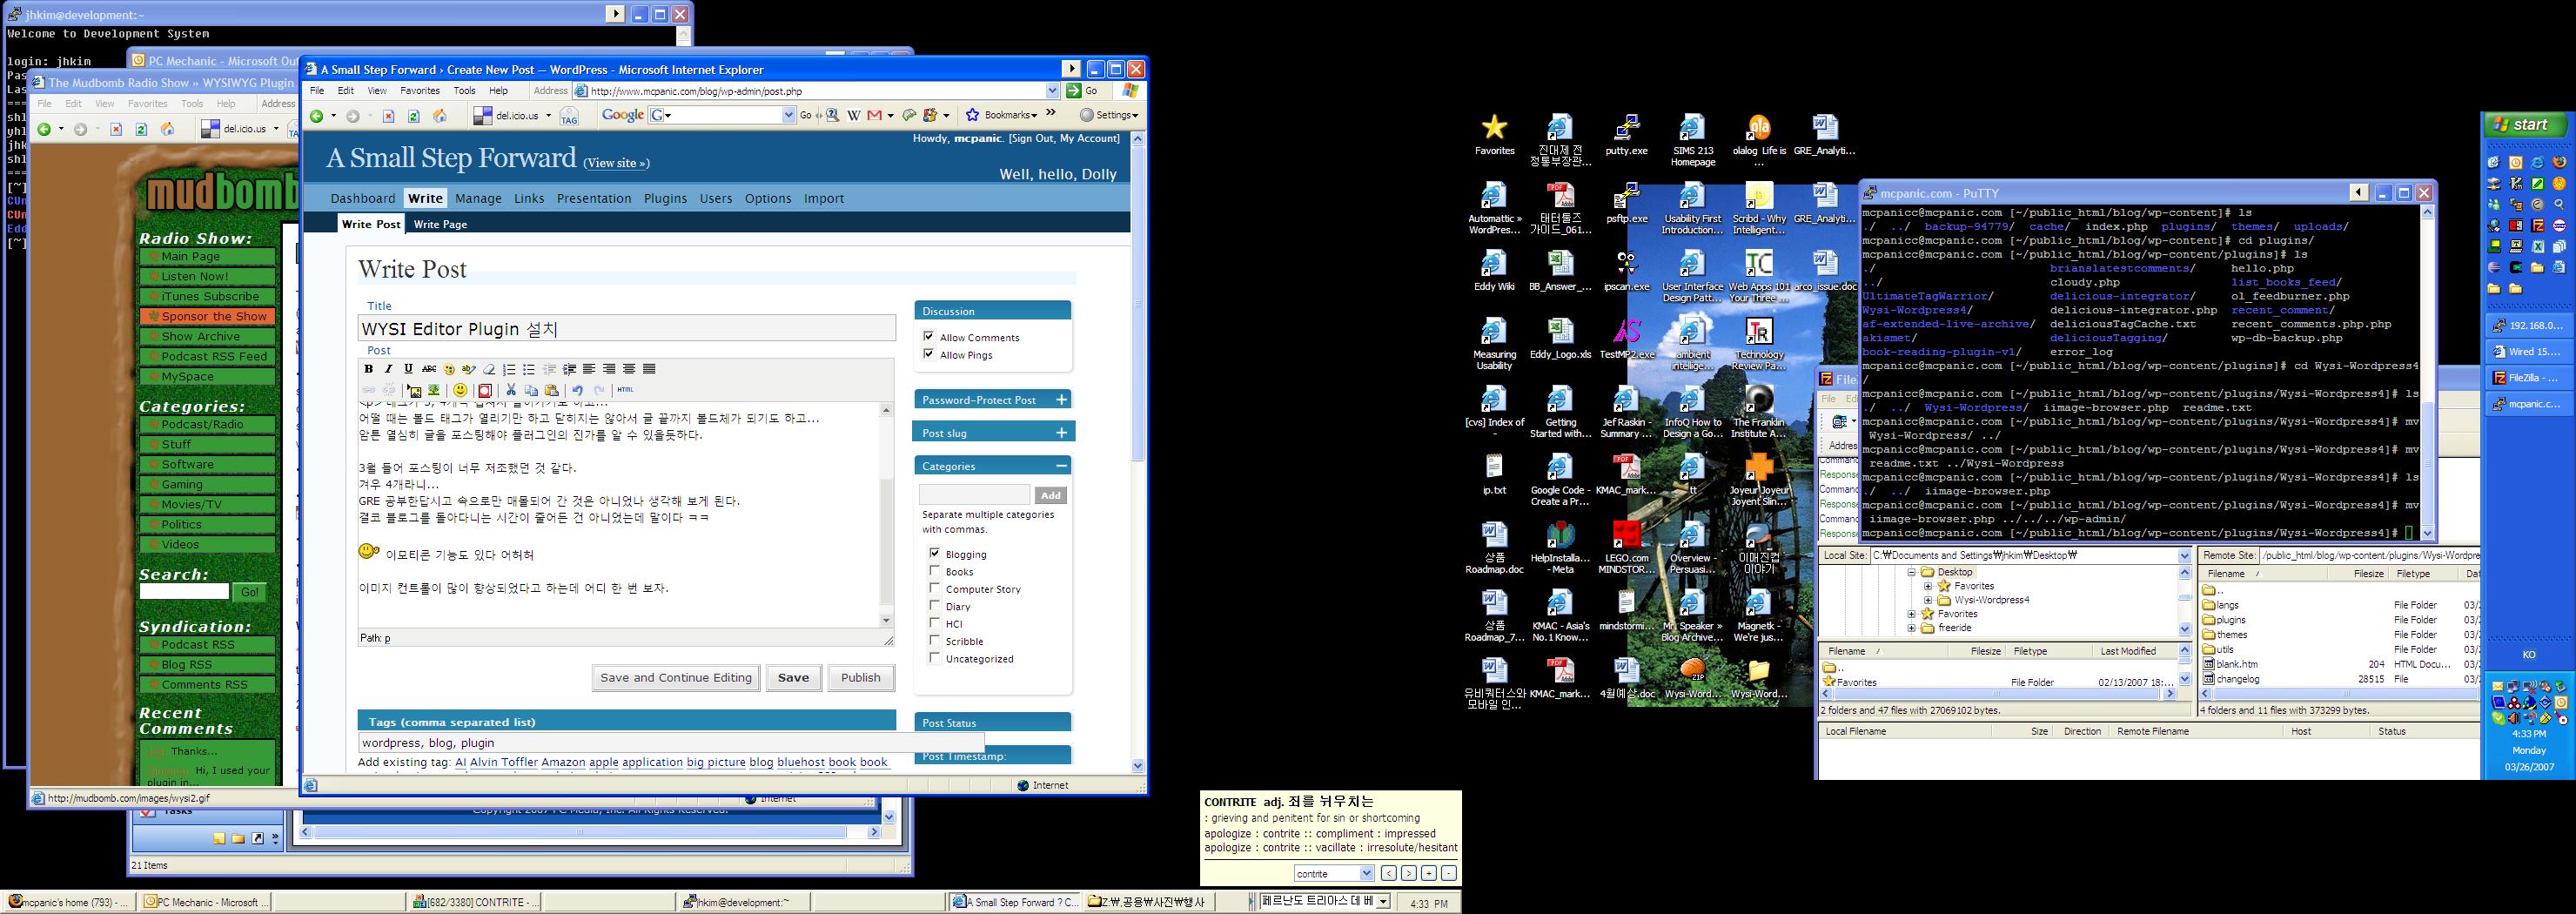
Task: Select psftp.exe desktop icon
Action: [x=1626, y=203]
